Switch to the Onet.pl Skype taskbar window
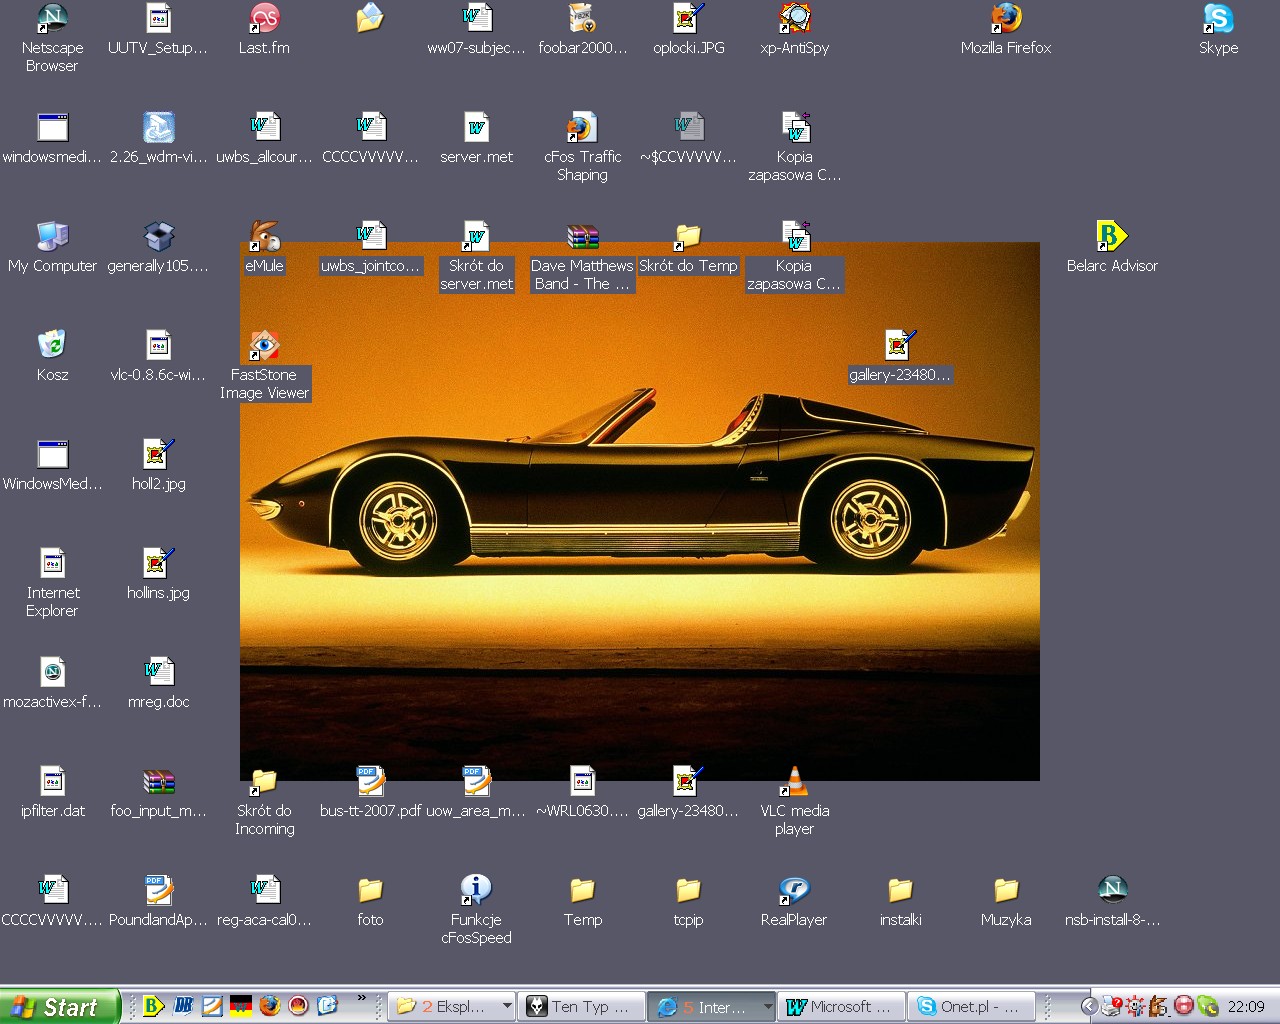 tap(972, 1006)
